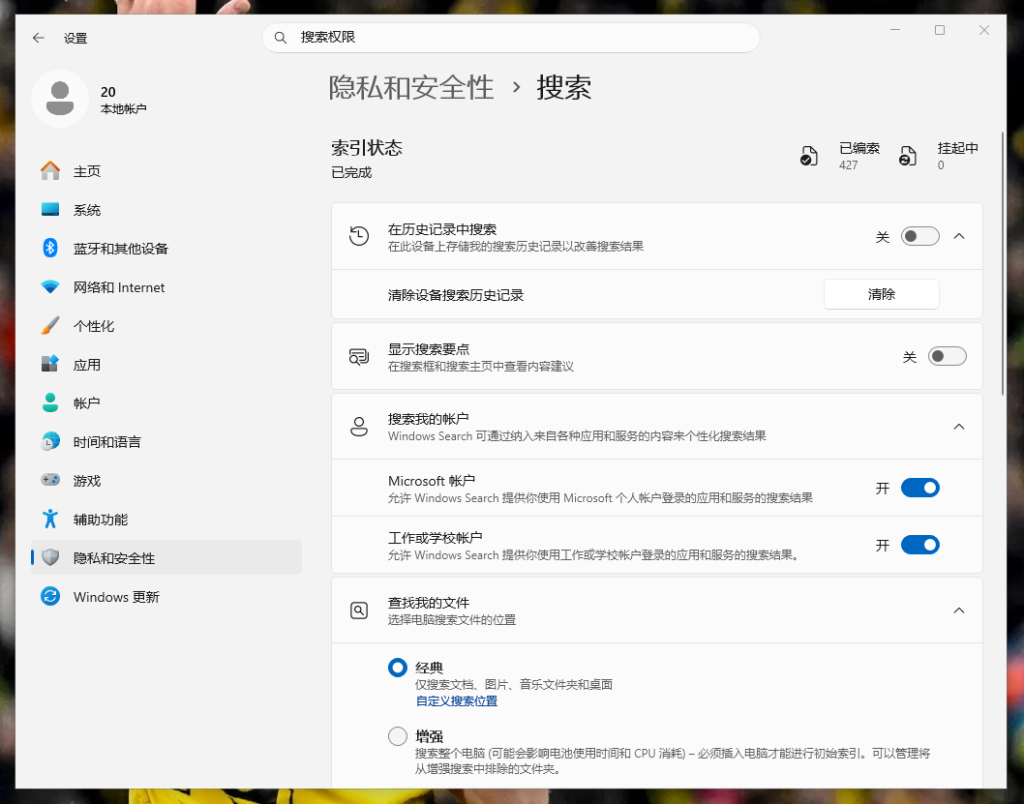Click the Wi-Fi icon for 网络和 Internet

click(50, 287)
